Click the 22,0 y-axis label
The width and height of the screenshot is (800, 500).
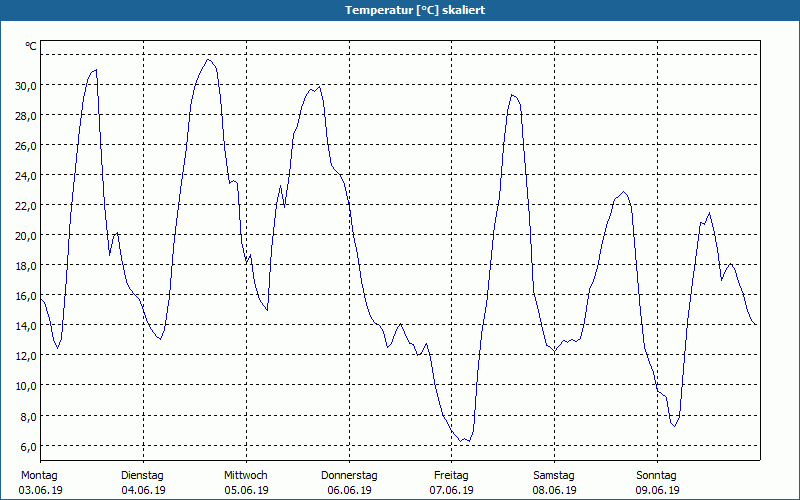pyautogui.click(x=26, y=206)
